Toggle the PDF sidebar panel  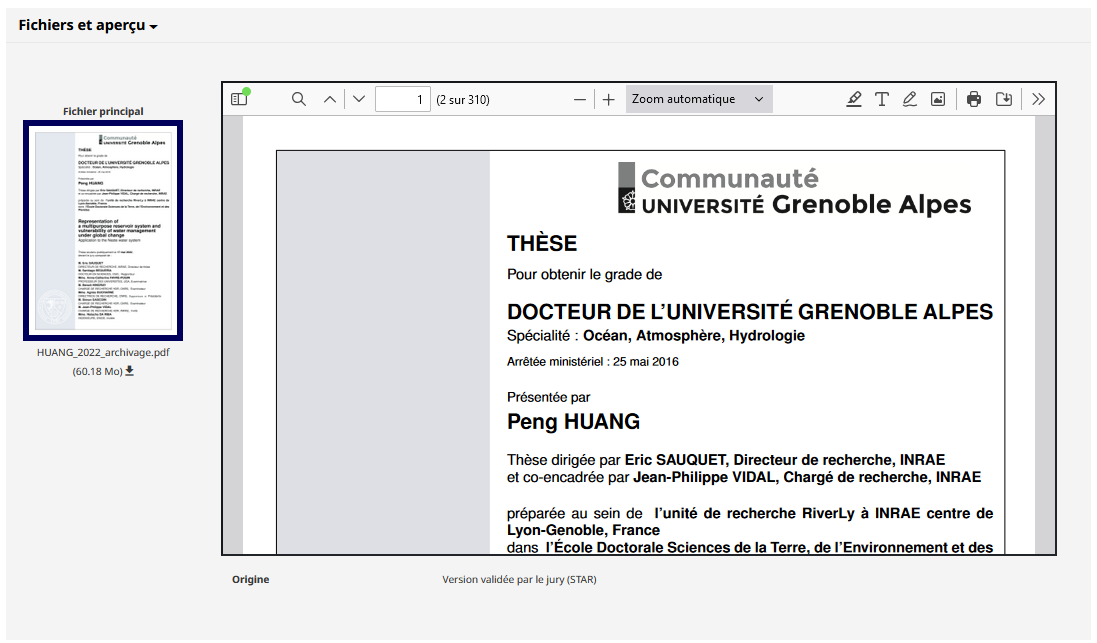[239, 99]
